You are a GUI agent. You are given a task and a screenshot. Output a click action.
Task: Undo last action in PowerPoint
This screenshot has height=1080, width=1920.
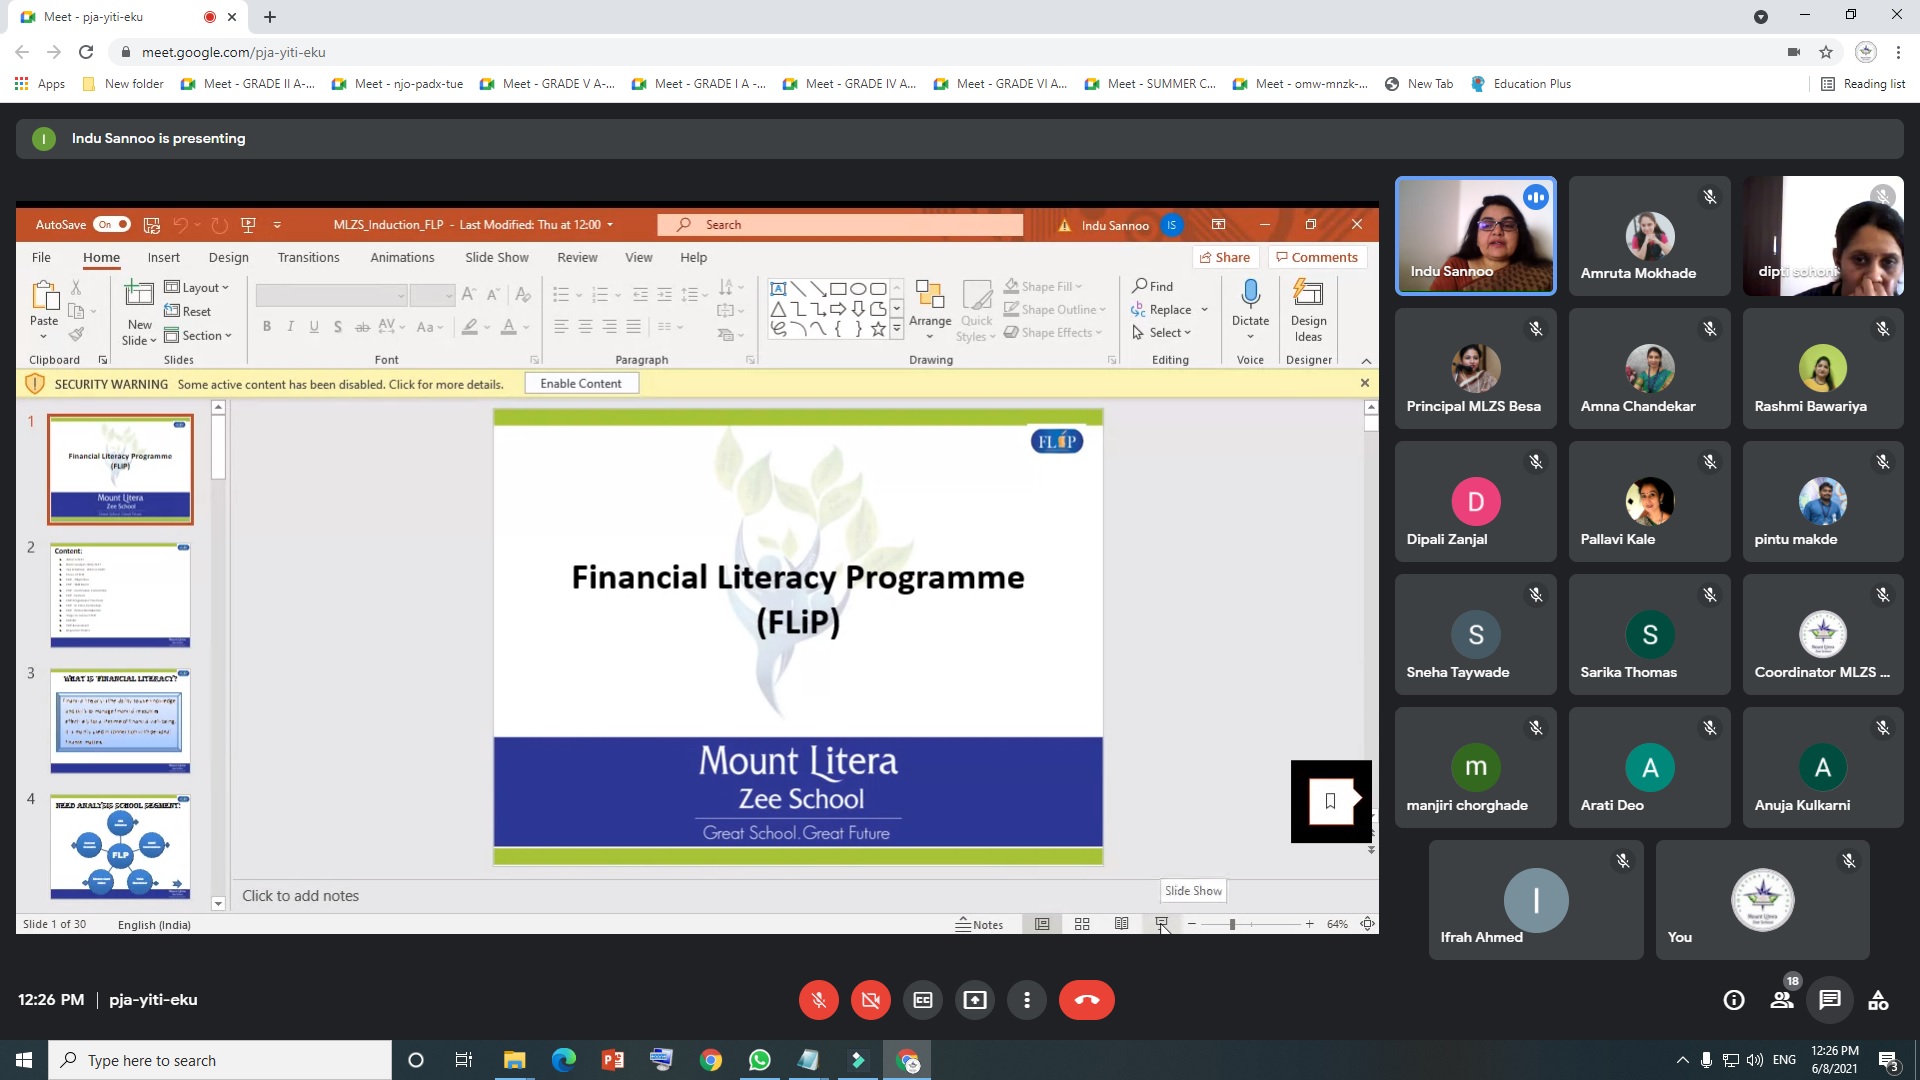click(181, 225)
